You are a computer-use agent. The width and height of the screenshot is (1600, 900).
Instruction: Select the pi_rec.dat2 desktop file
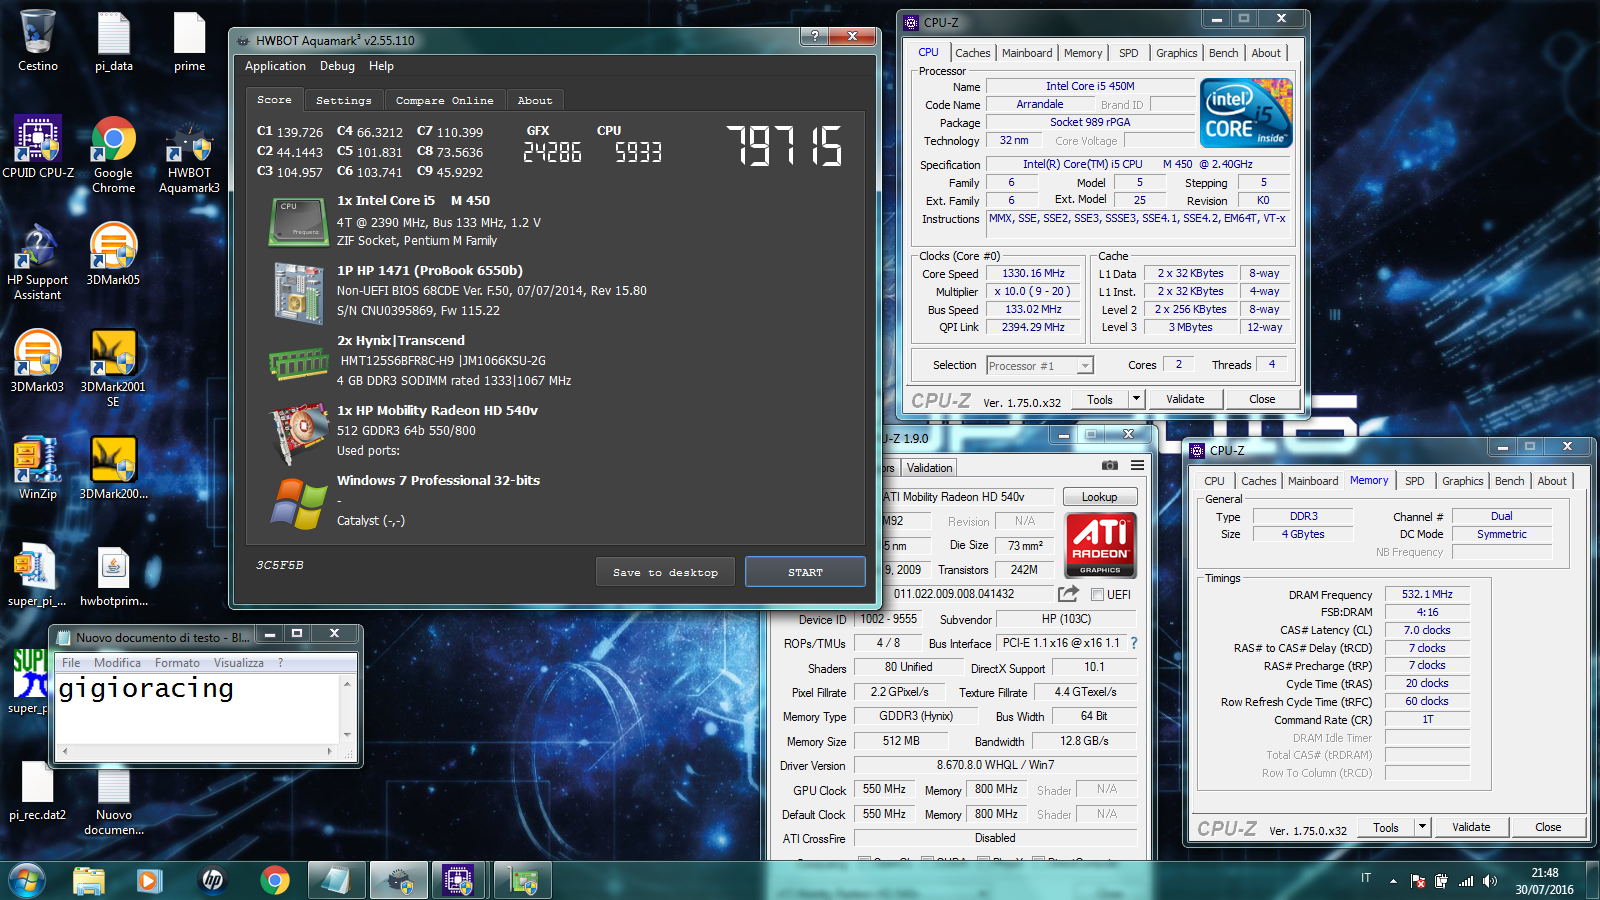(38, 791)
